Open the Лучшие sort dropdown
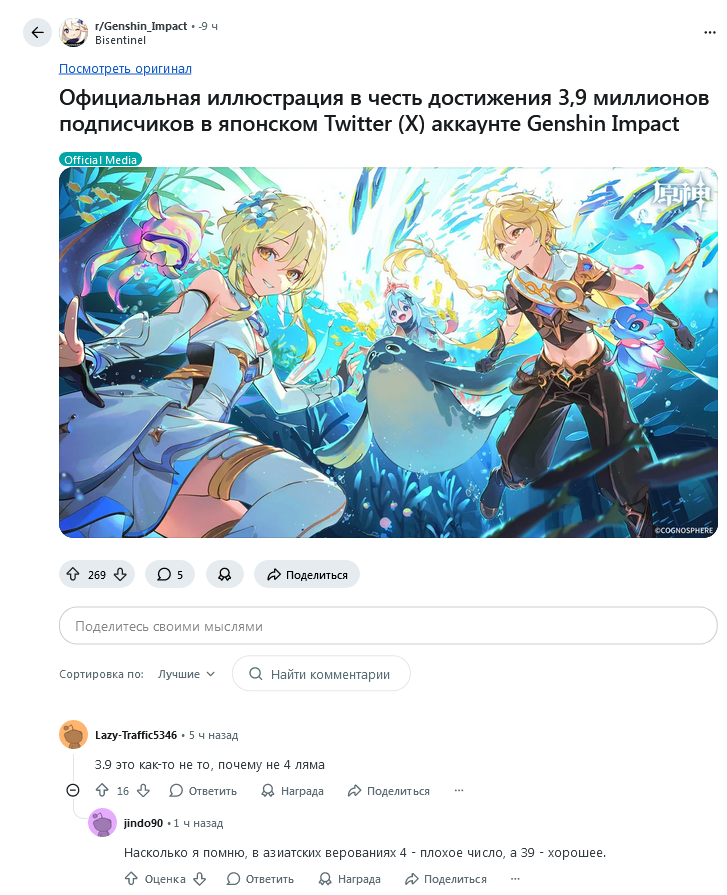727x895 pixels. [187, 674]
